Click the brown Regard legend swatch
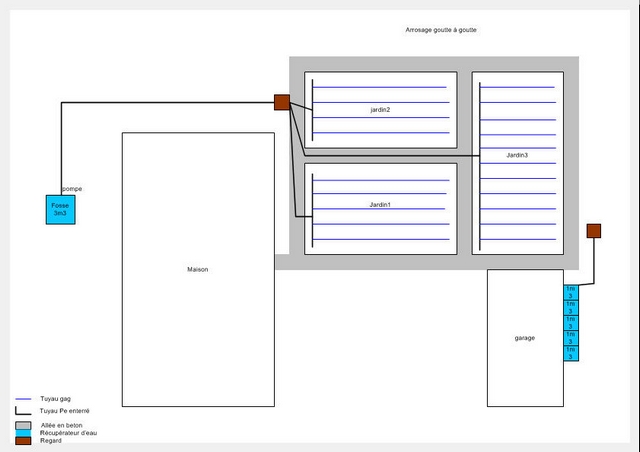Screen dimensions: 640x452 point(23,441)
